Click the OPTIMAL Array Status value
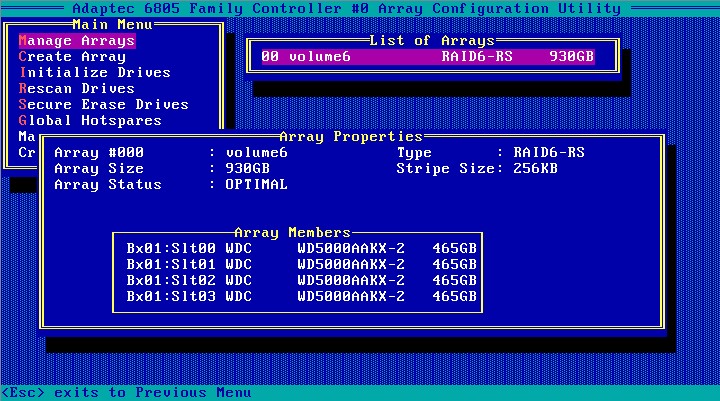 click(255, 185)
